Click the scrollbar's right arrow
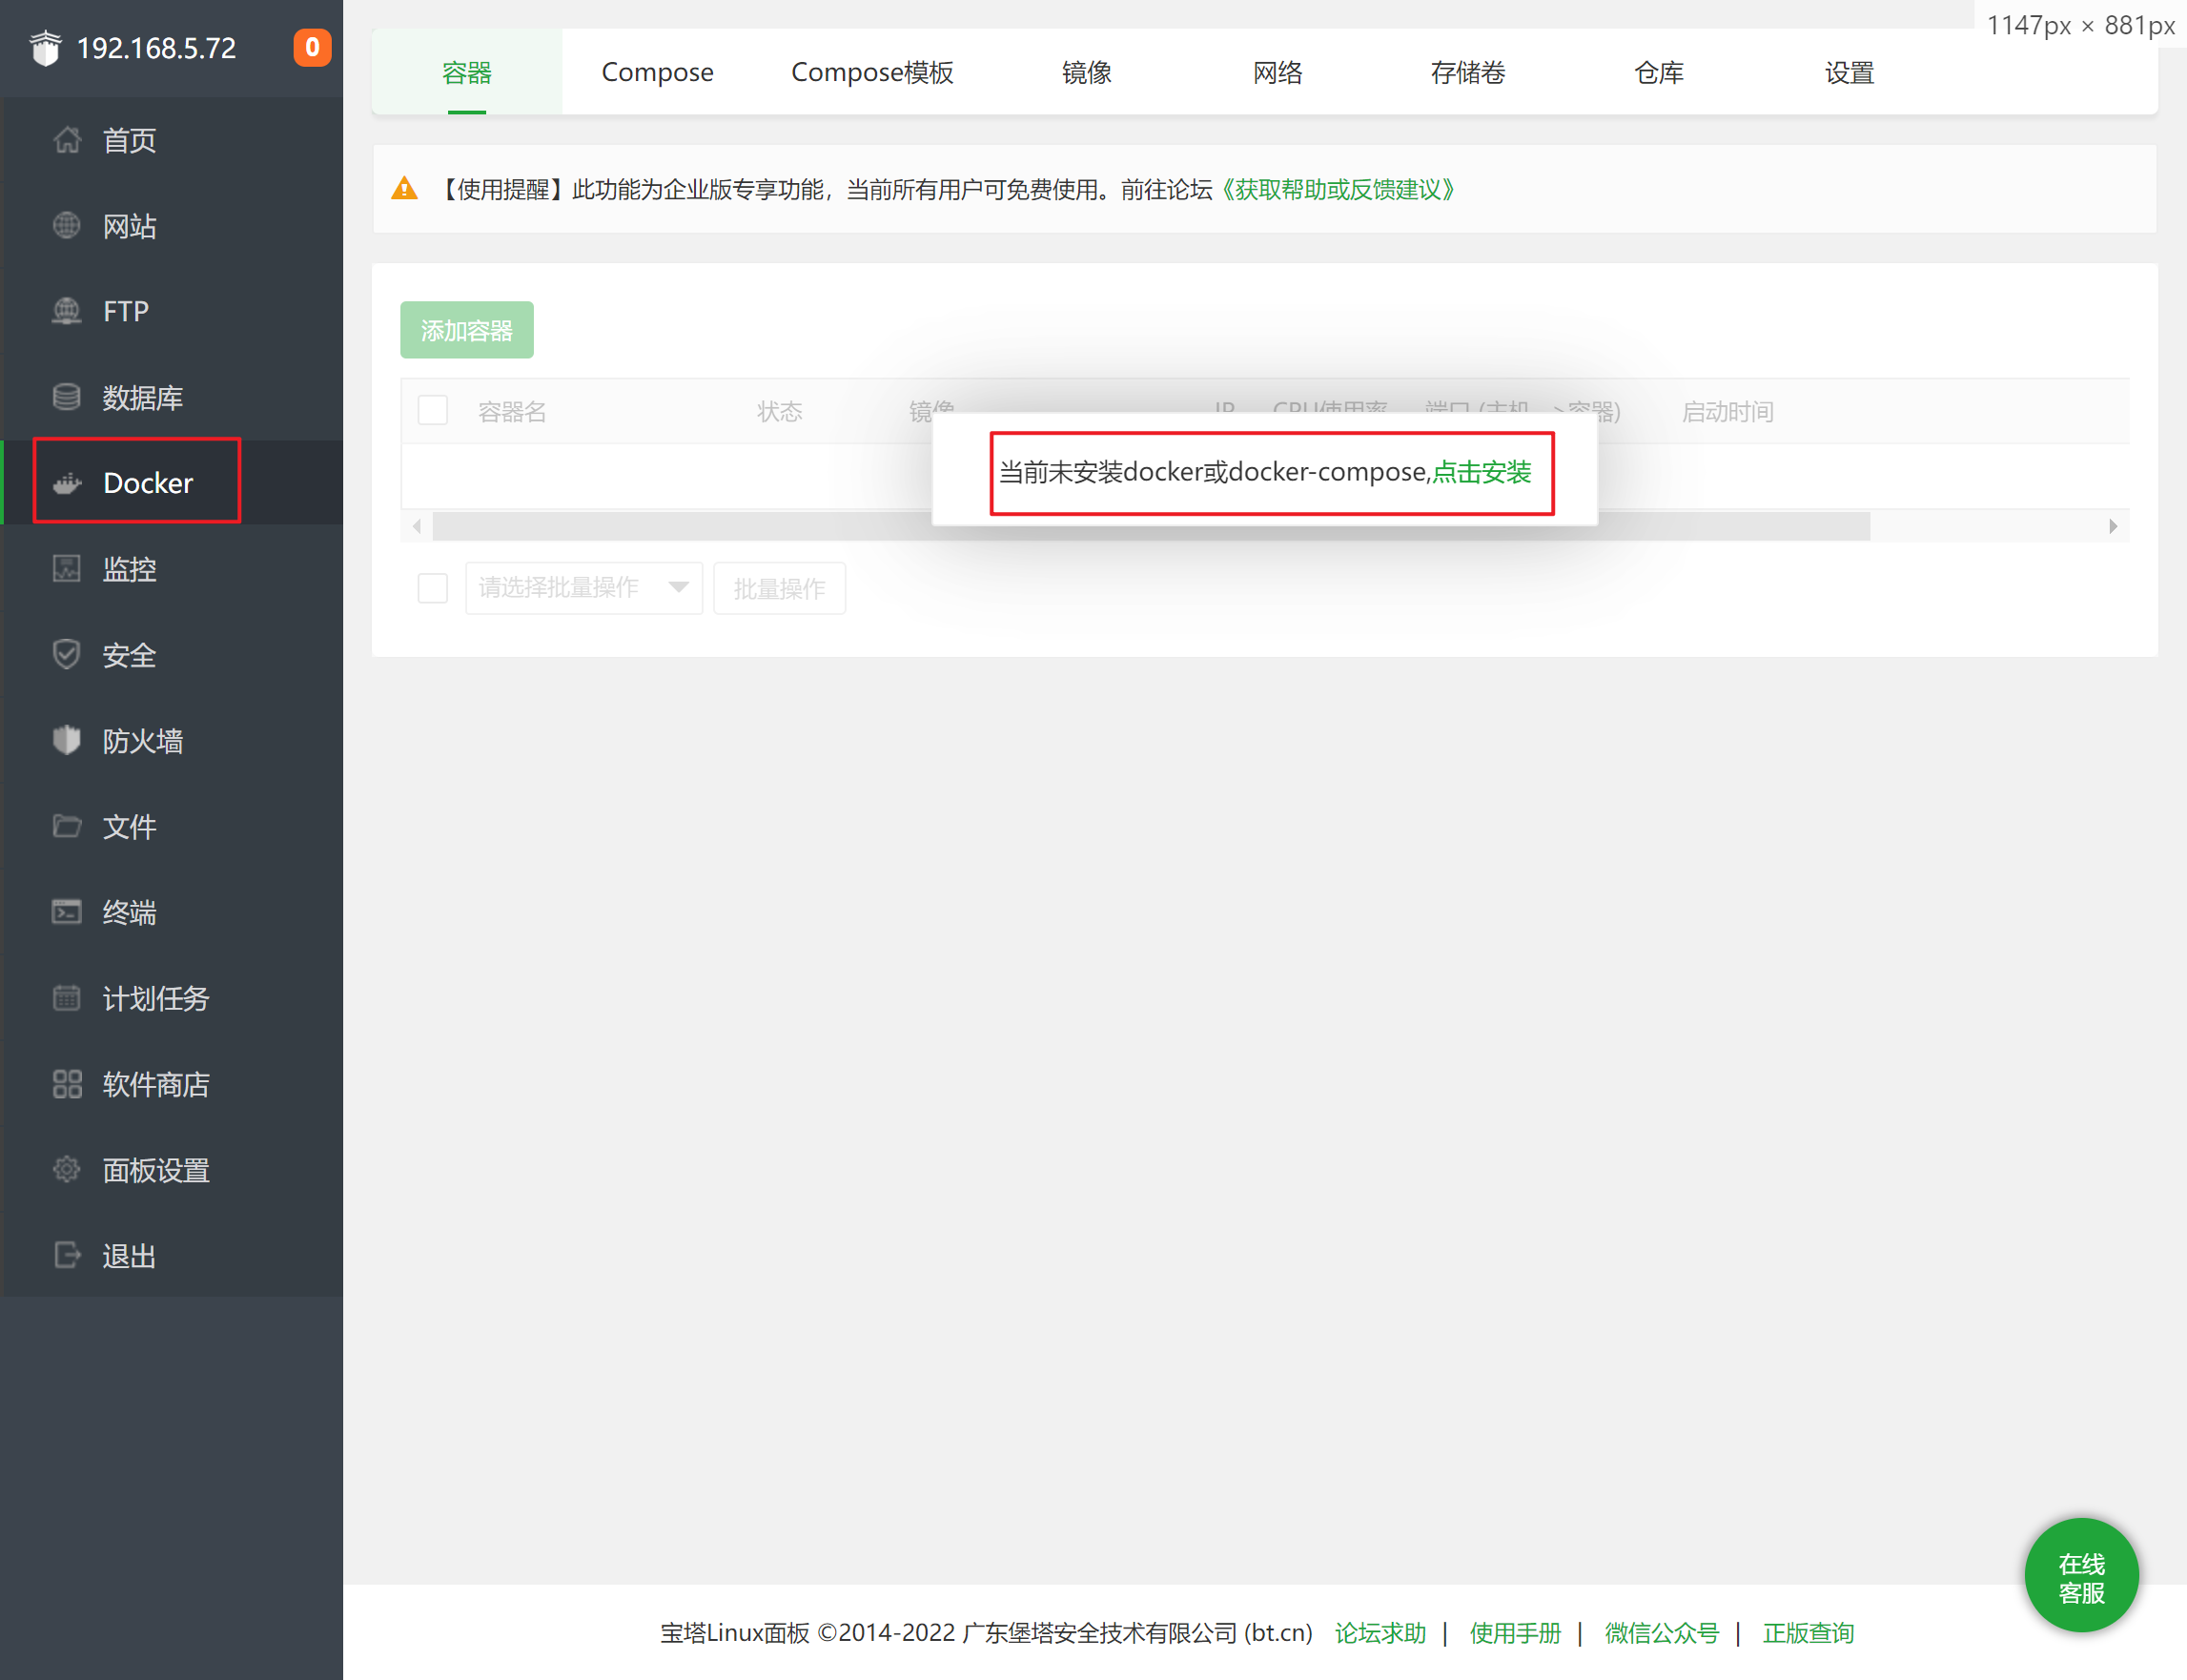Screen dimensions: 2187x1680 click(2112, 526)
